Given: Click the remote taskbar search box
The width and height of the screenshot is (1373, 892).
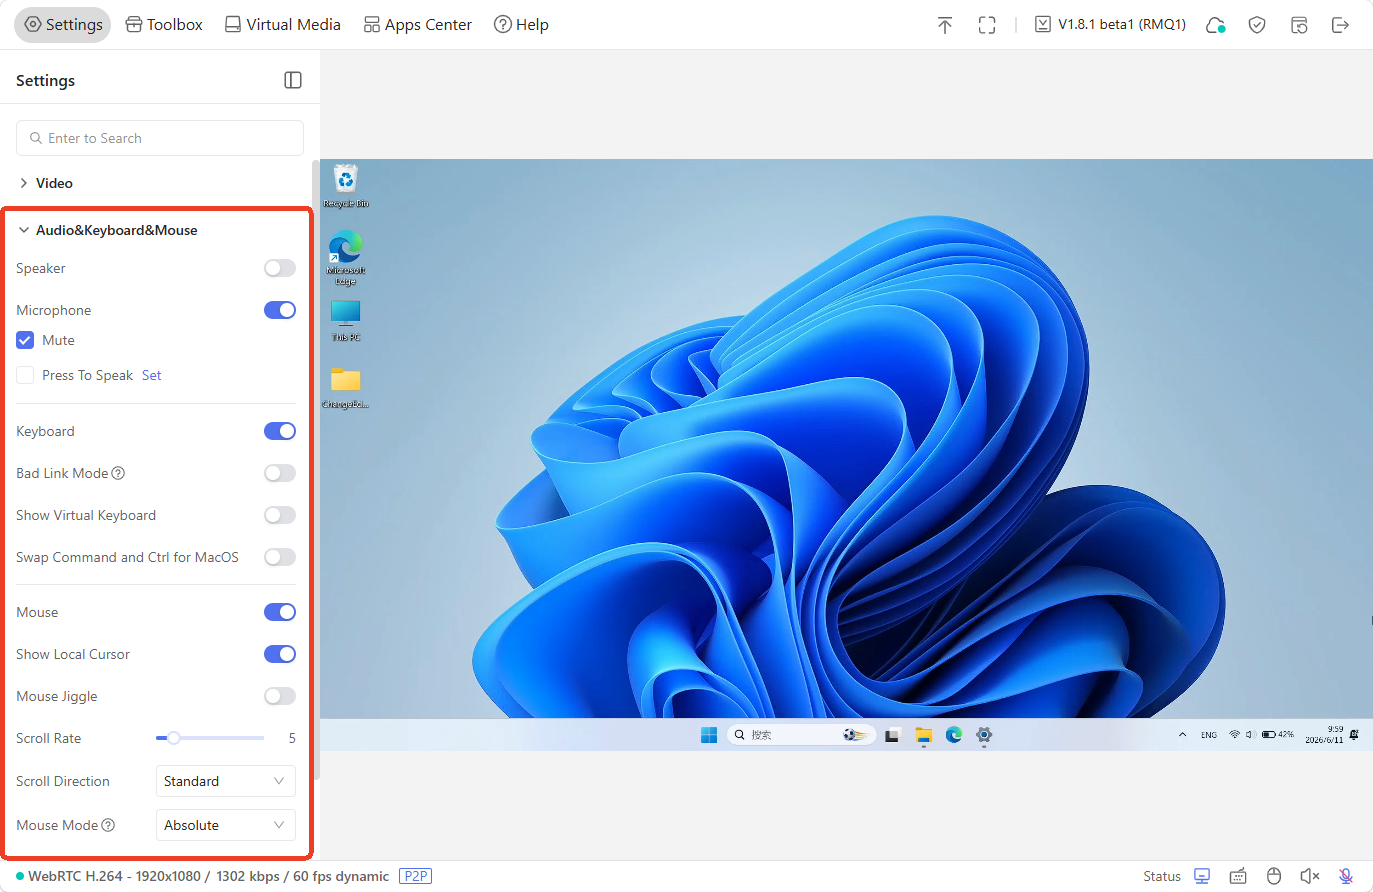Looking at the screenshot, I should click(x=801, y=735).
